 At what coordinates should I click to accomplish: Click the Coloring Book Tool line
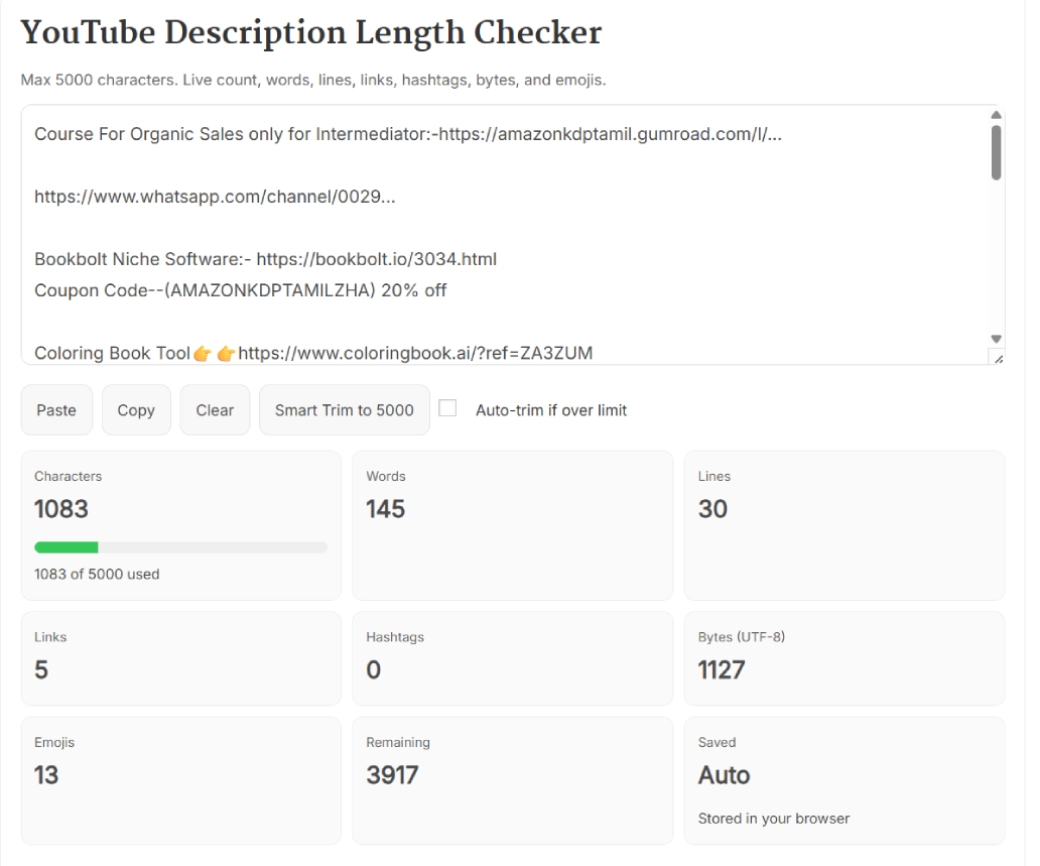coord(314,353)
